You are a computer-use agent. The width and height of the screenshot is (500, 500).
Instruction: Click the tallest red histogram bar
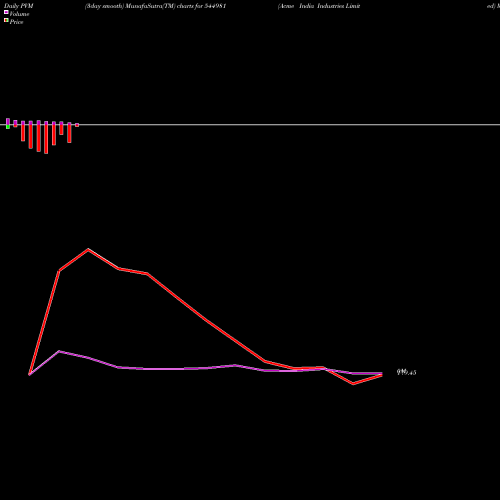point(46,139)
